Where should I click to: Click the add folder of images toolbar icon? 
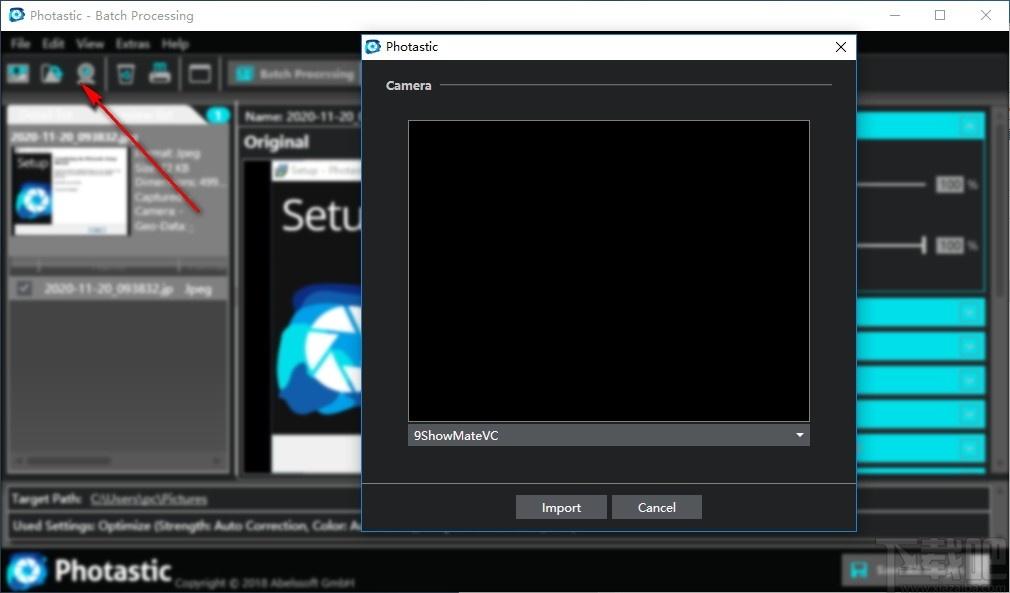click(x=52, y=73)
